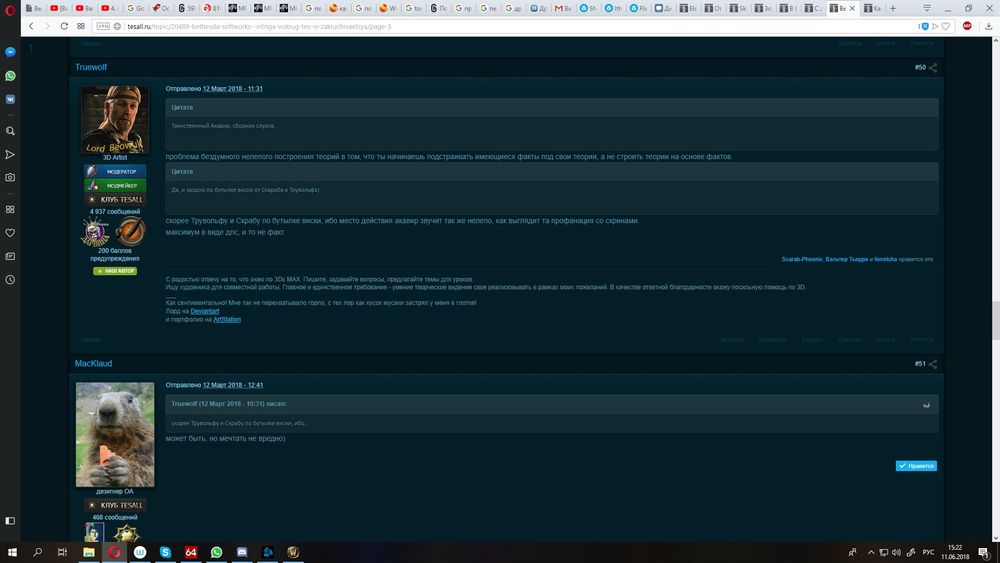This screenshot has height=563, width=1000.
Task: Take a snapshot with the sidebar camera
Action: (10, 178)
